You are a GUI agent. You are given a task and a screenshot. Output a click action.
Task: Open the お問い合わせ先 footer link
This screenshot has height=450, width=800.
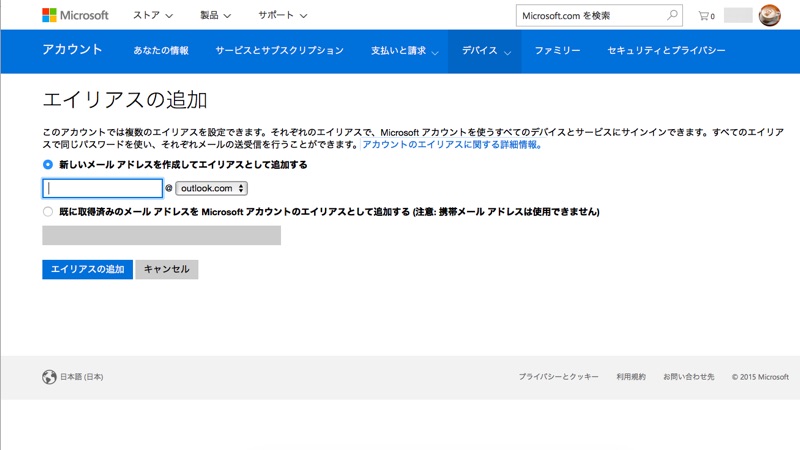tap(688, 377)
